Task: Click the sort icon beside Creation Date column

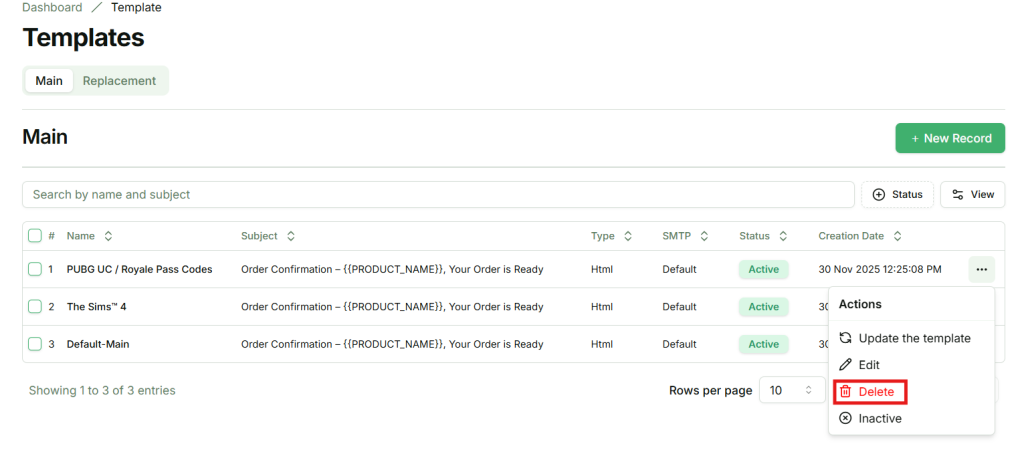Action: pyautogui.click(x=897, y=236)
